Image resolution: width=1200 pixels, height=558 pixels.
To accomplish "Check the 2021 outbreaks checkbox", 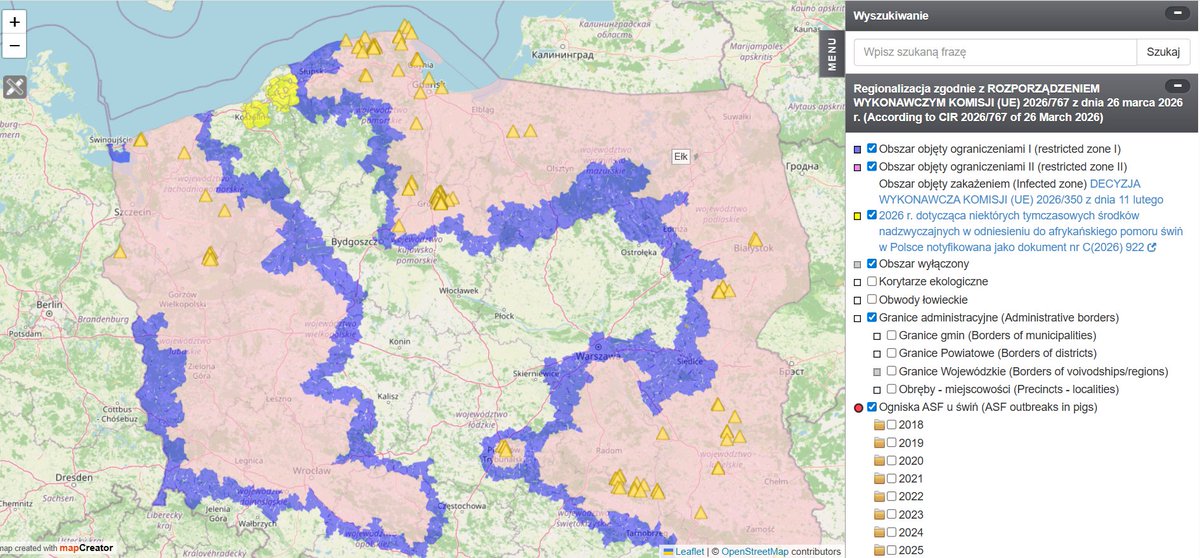I will tap(892, 479).
